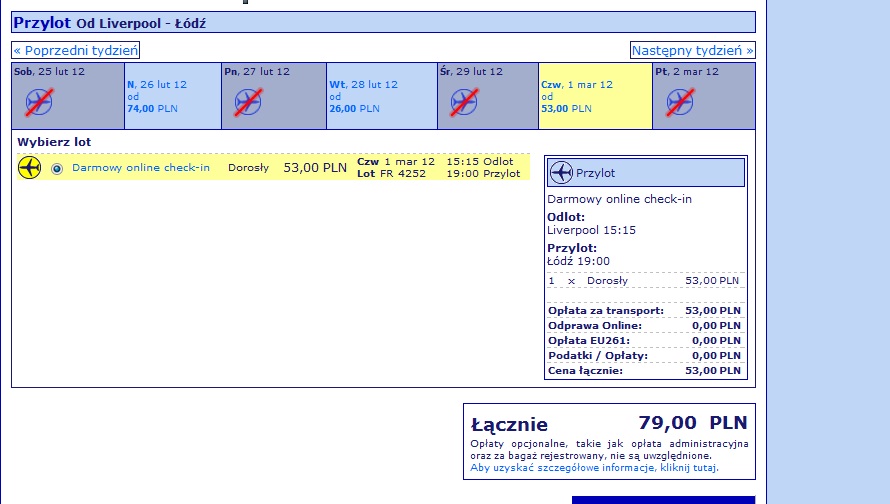Open 'Aby uzyskać szczegółowe informacje, kliknij tutaj' link

pos(594,468)
